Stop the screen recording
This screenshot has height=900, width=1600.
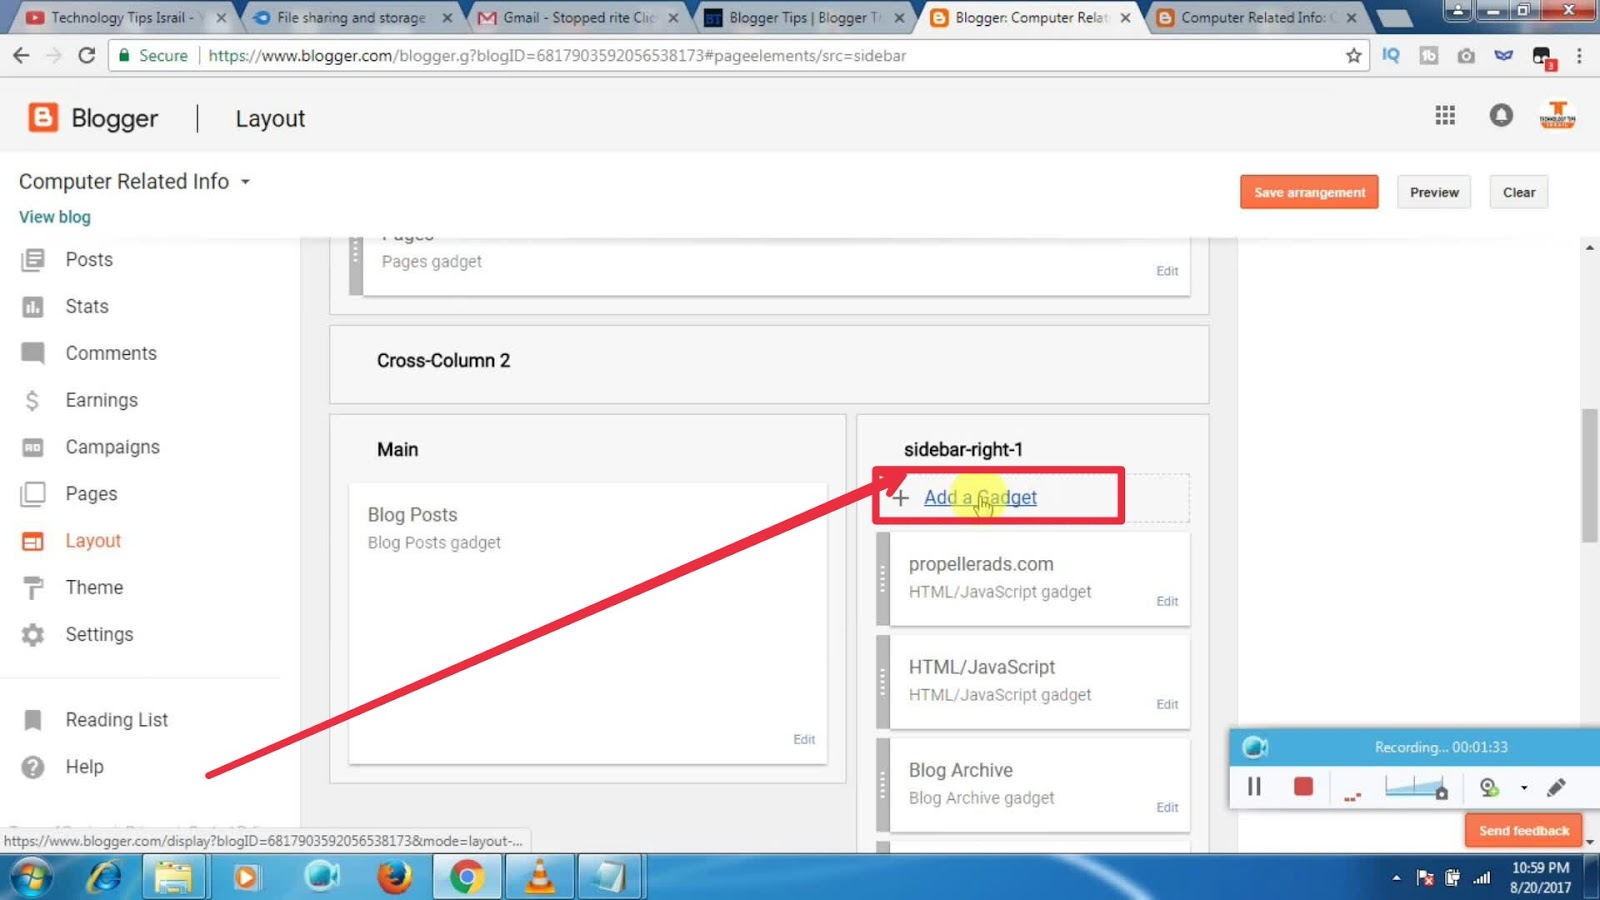[x=1303, y=787]
